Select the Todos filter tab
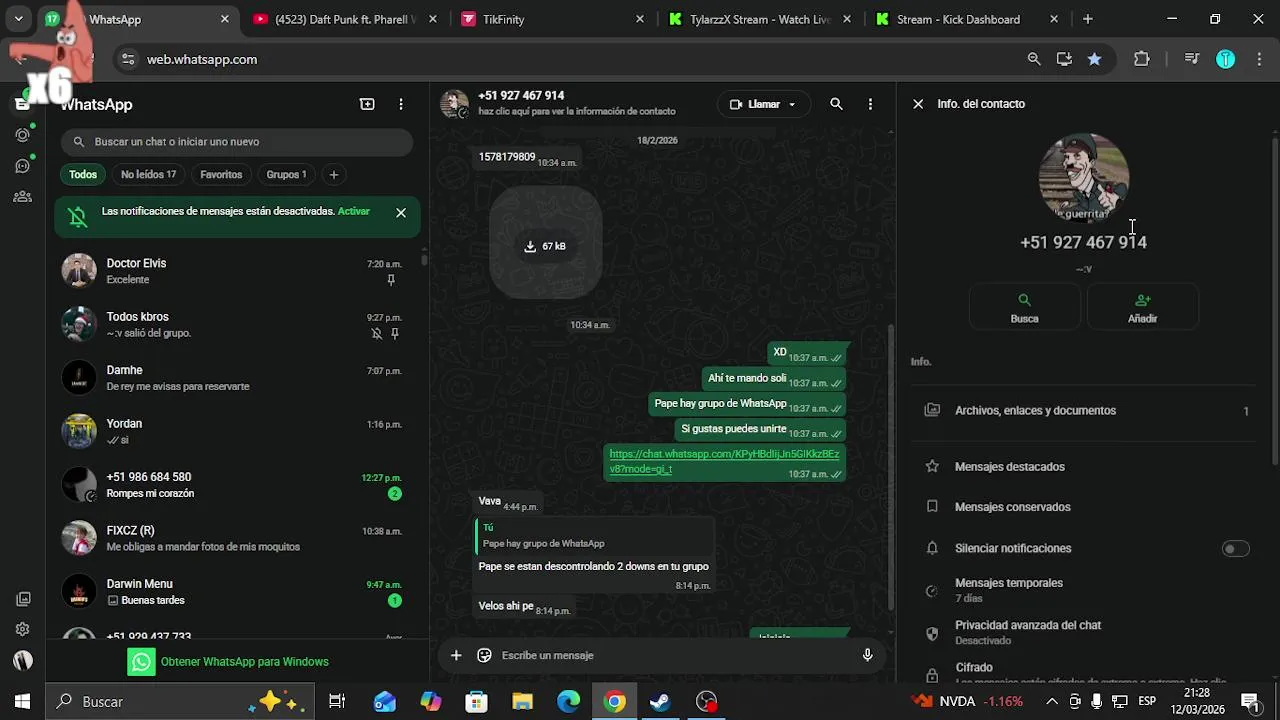 (x=83, y=174)
